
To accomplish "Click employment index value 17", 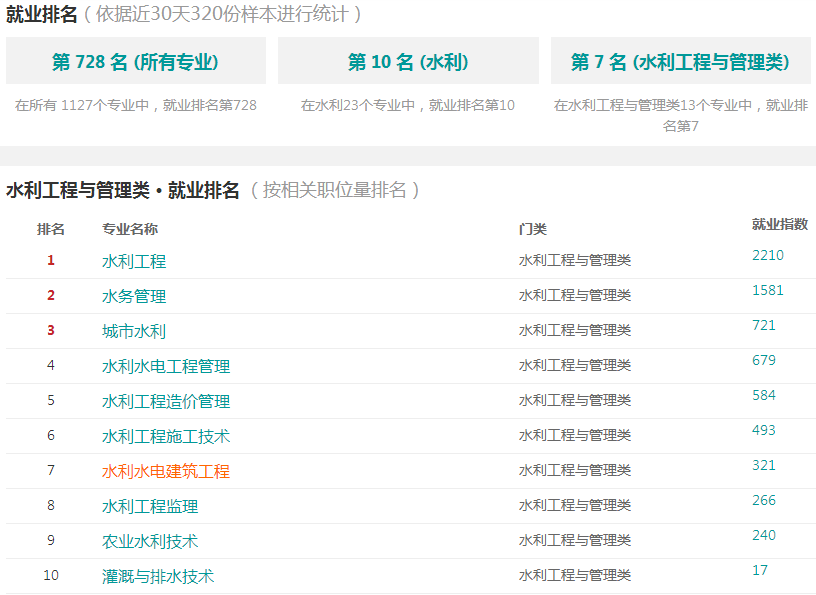I will [760, 570].
